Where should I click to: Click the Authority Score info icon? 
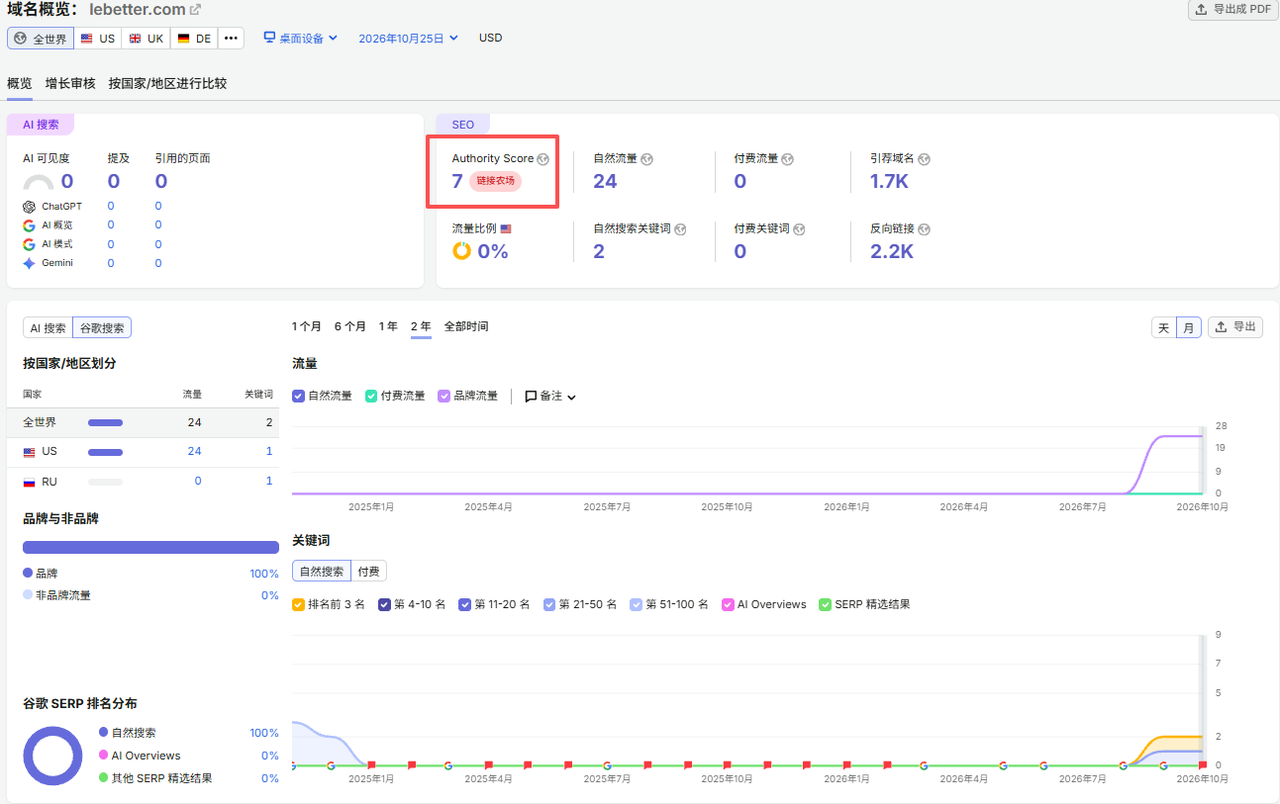click(x=543, y=159)
